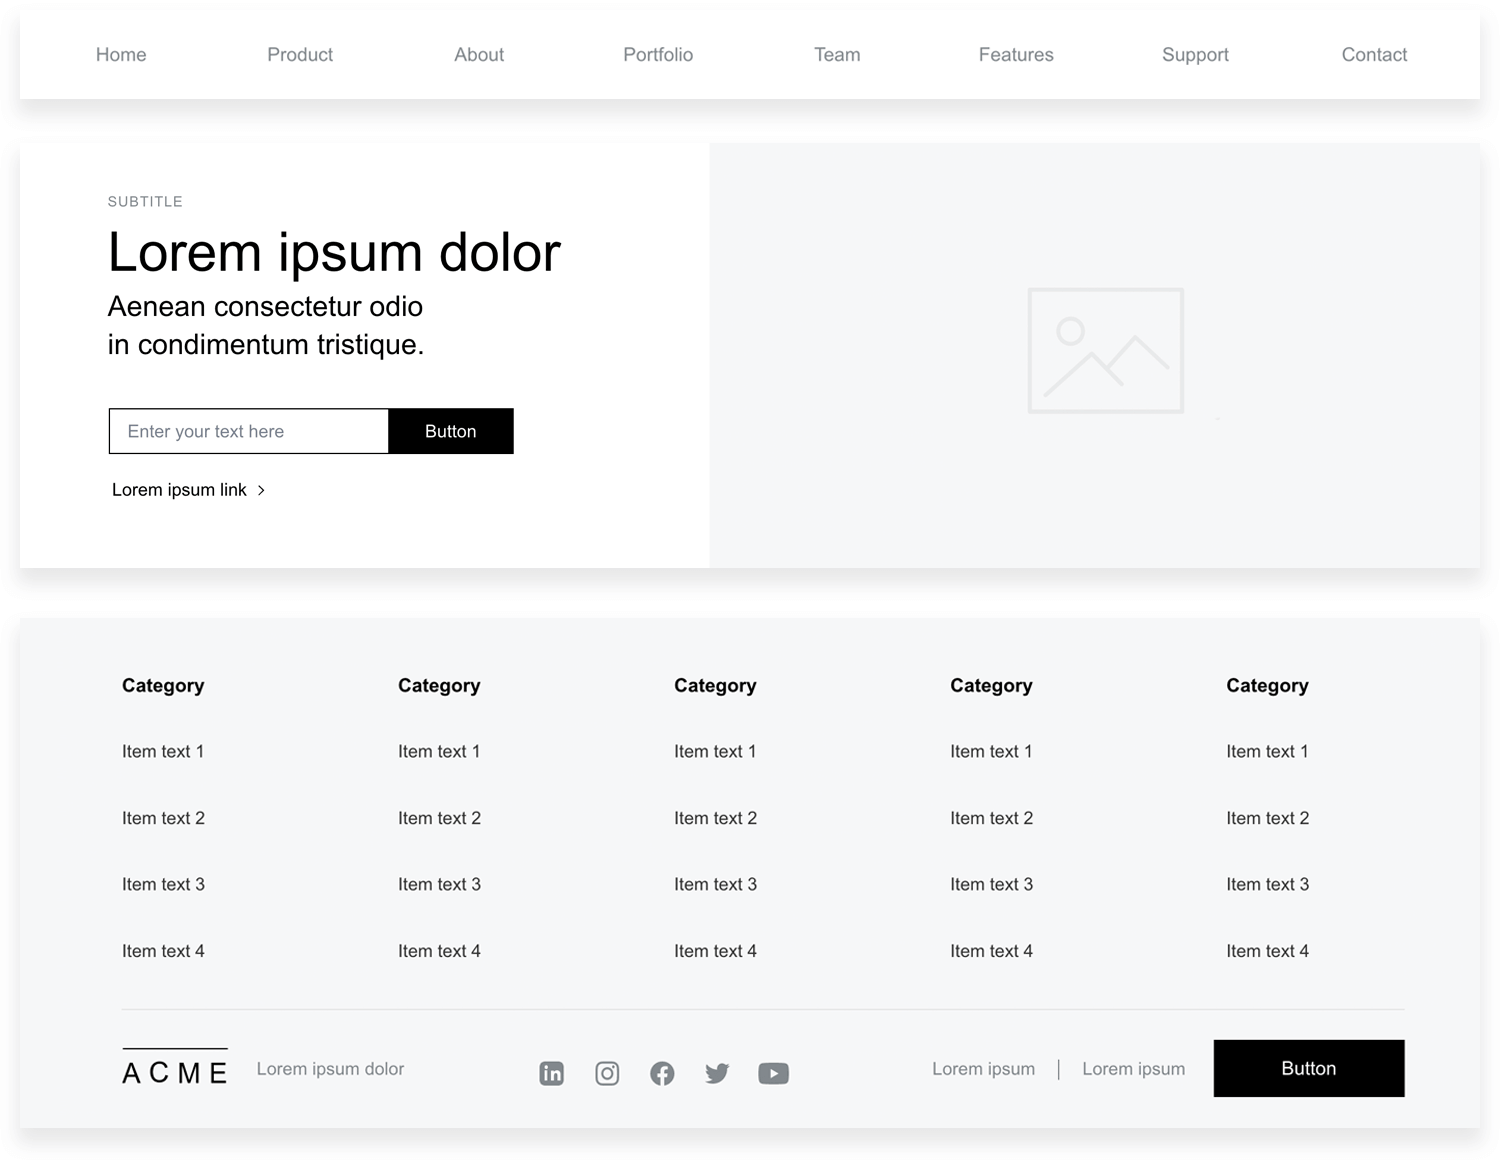Focus the 'Enter your text here' field

[249, 431]
